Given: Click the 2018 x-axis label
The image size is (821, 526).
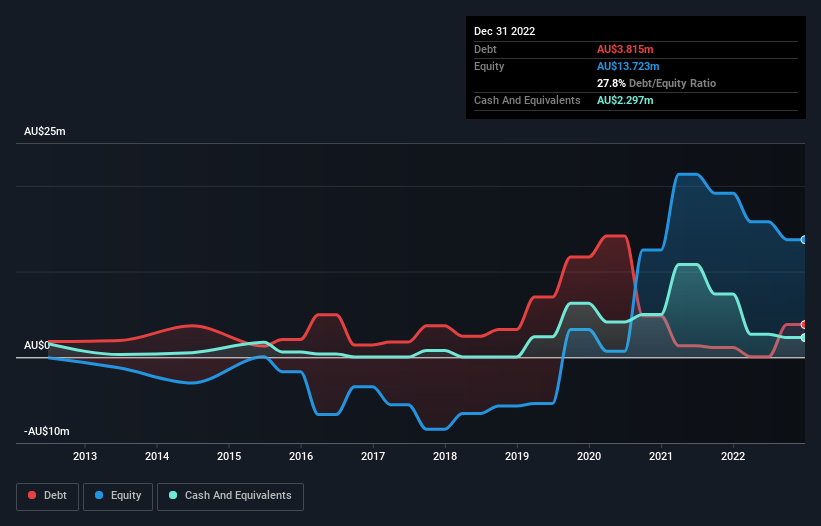Looking at the screenshot, I should point(445,456).
